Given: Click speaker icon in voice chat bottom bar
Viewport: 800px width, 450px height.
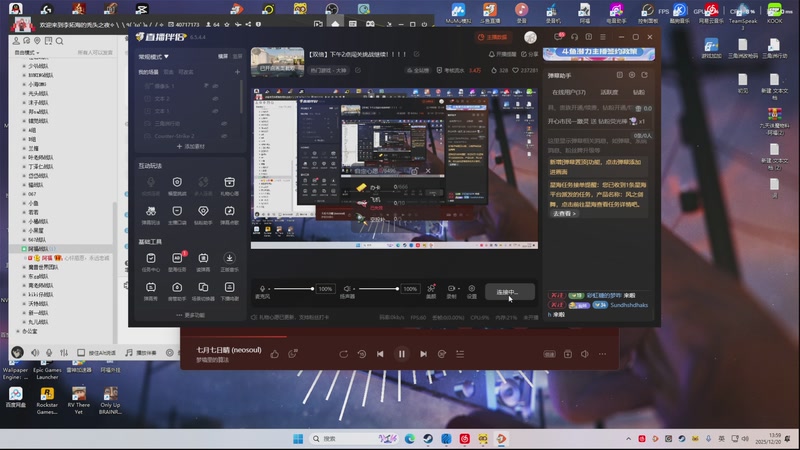Looking at the screenshot, I should (x=35, y=353).
